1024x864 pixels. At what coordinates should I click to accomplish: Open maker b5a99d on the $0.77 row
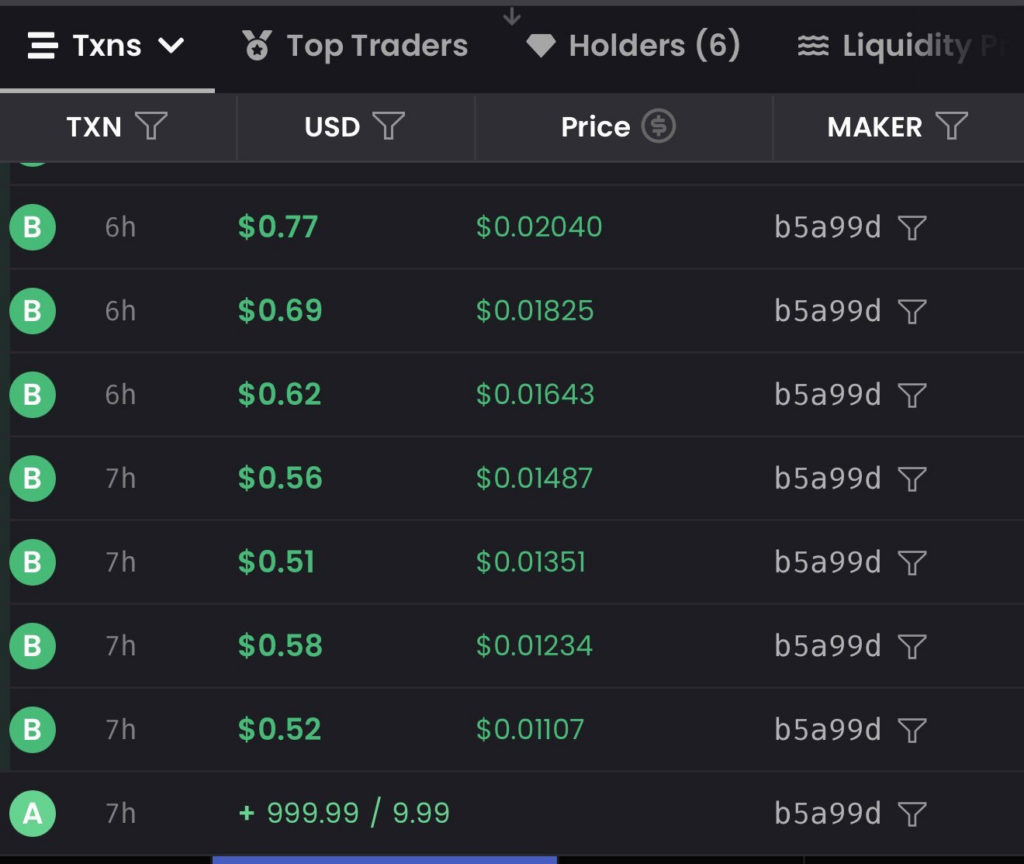click(827, 228)
